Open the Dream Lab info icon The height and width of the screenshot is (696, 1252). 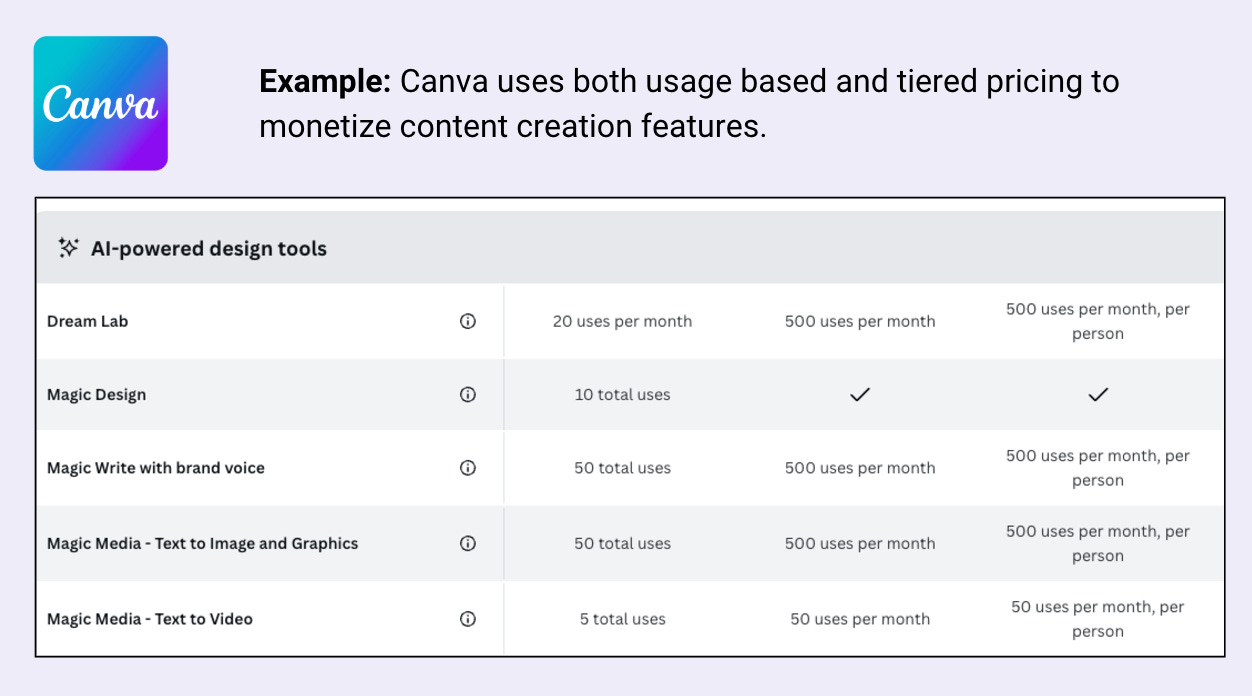[x=467, y=321]
